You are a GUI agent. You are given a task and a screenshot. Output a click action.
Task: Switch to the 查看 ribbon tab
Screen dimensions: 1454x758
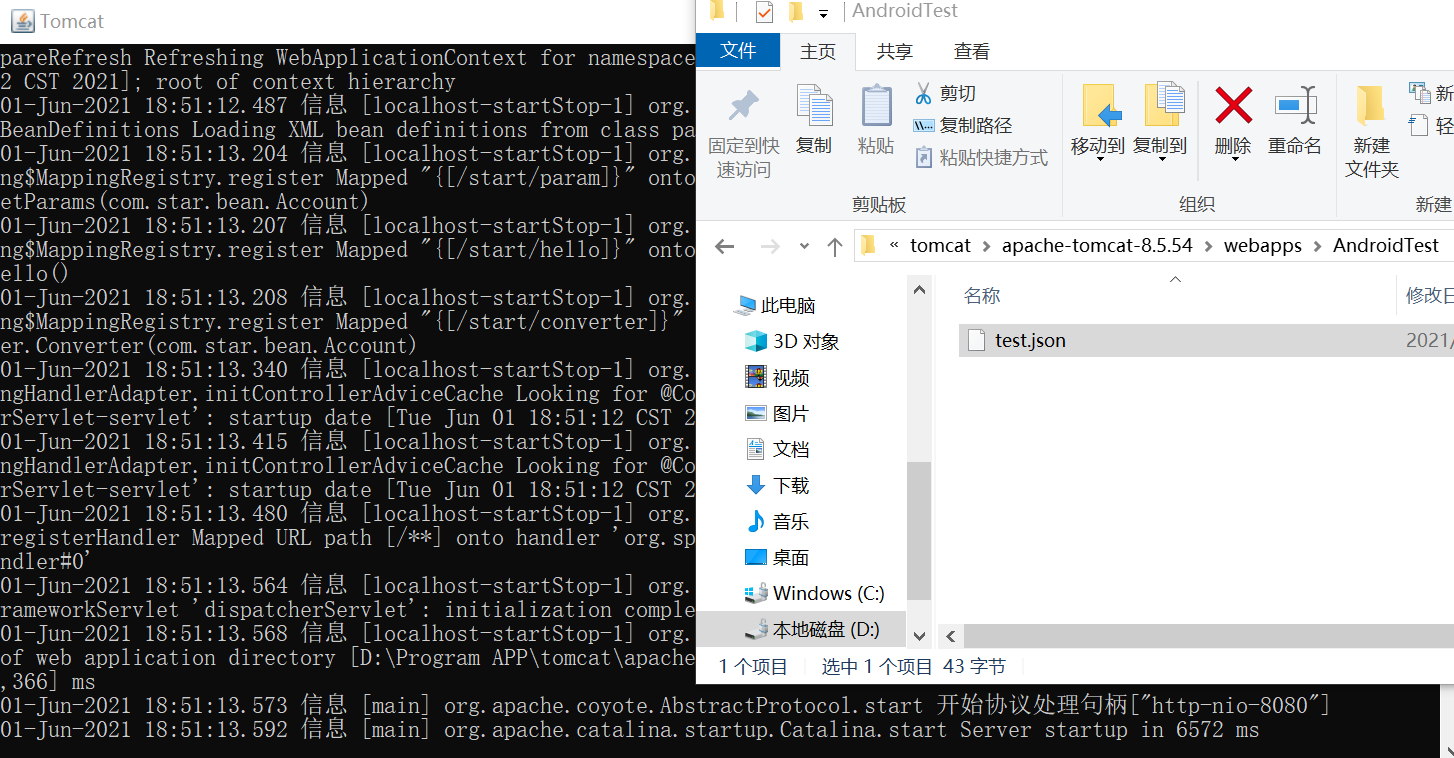tap(970, 50)
